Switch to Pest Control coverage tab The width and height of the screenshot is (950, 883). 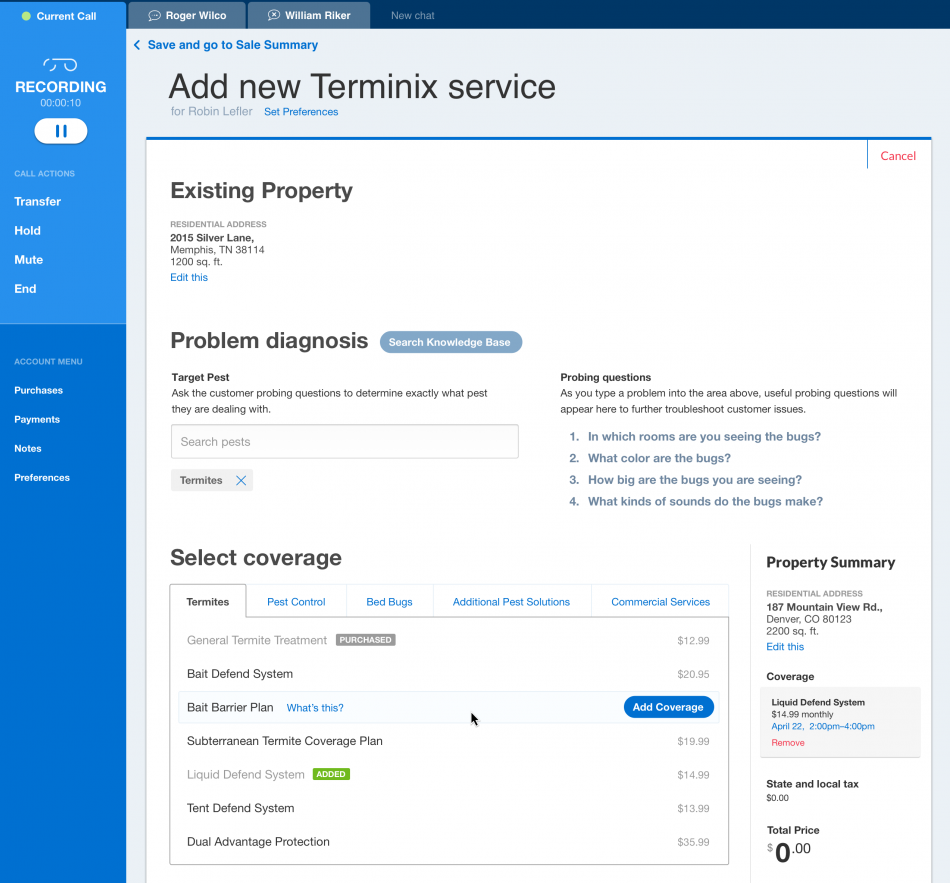click(x=296, y=602)
